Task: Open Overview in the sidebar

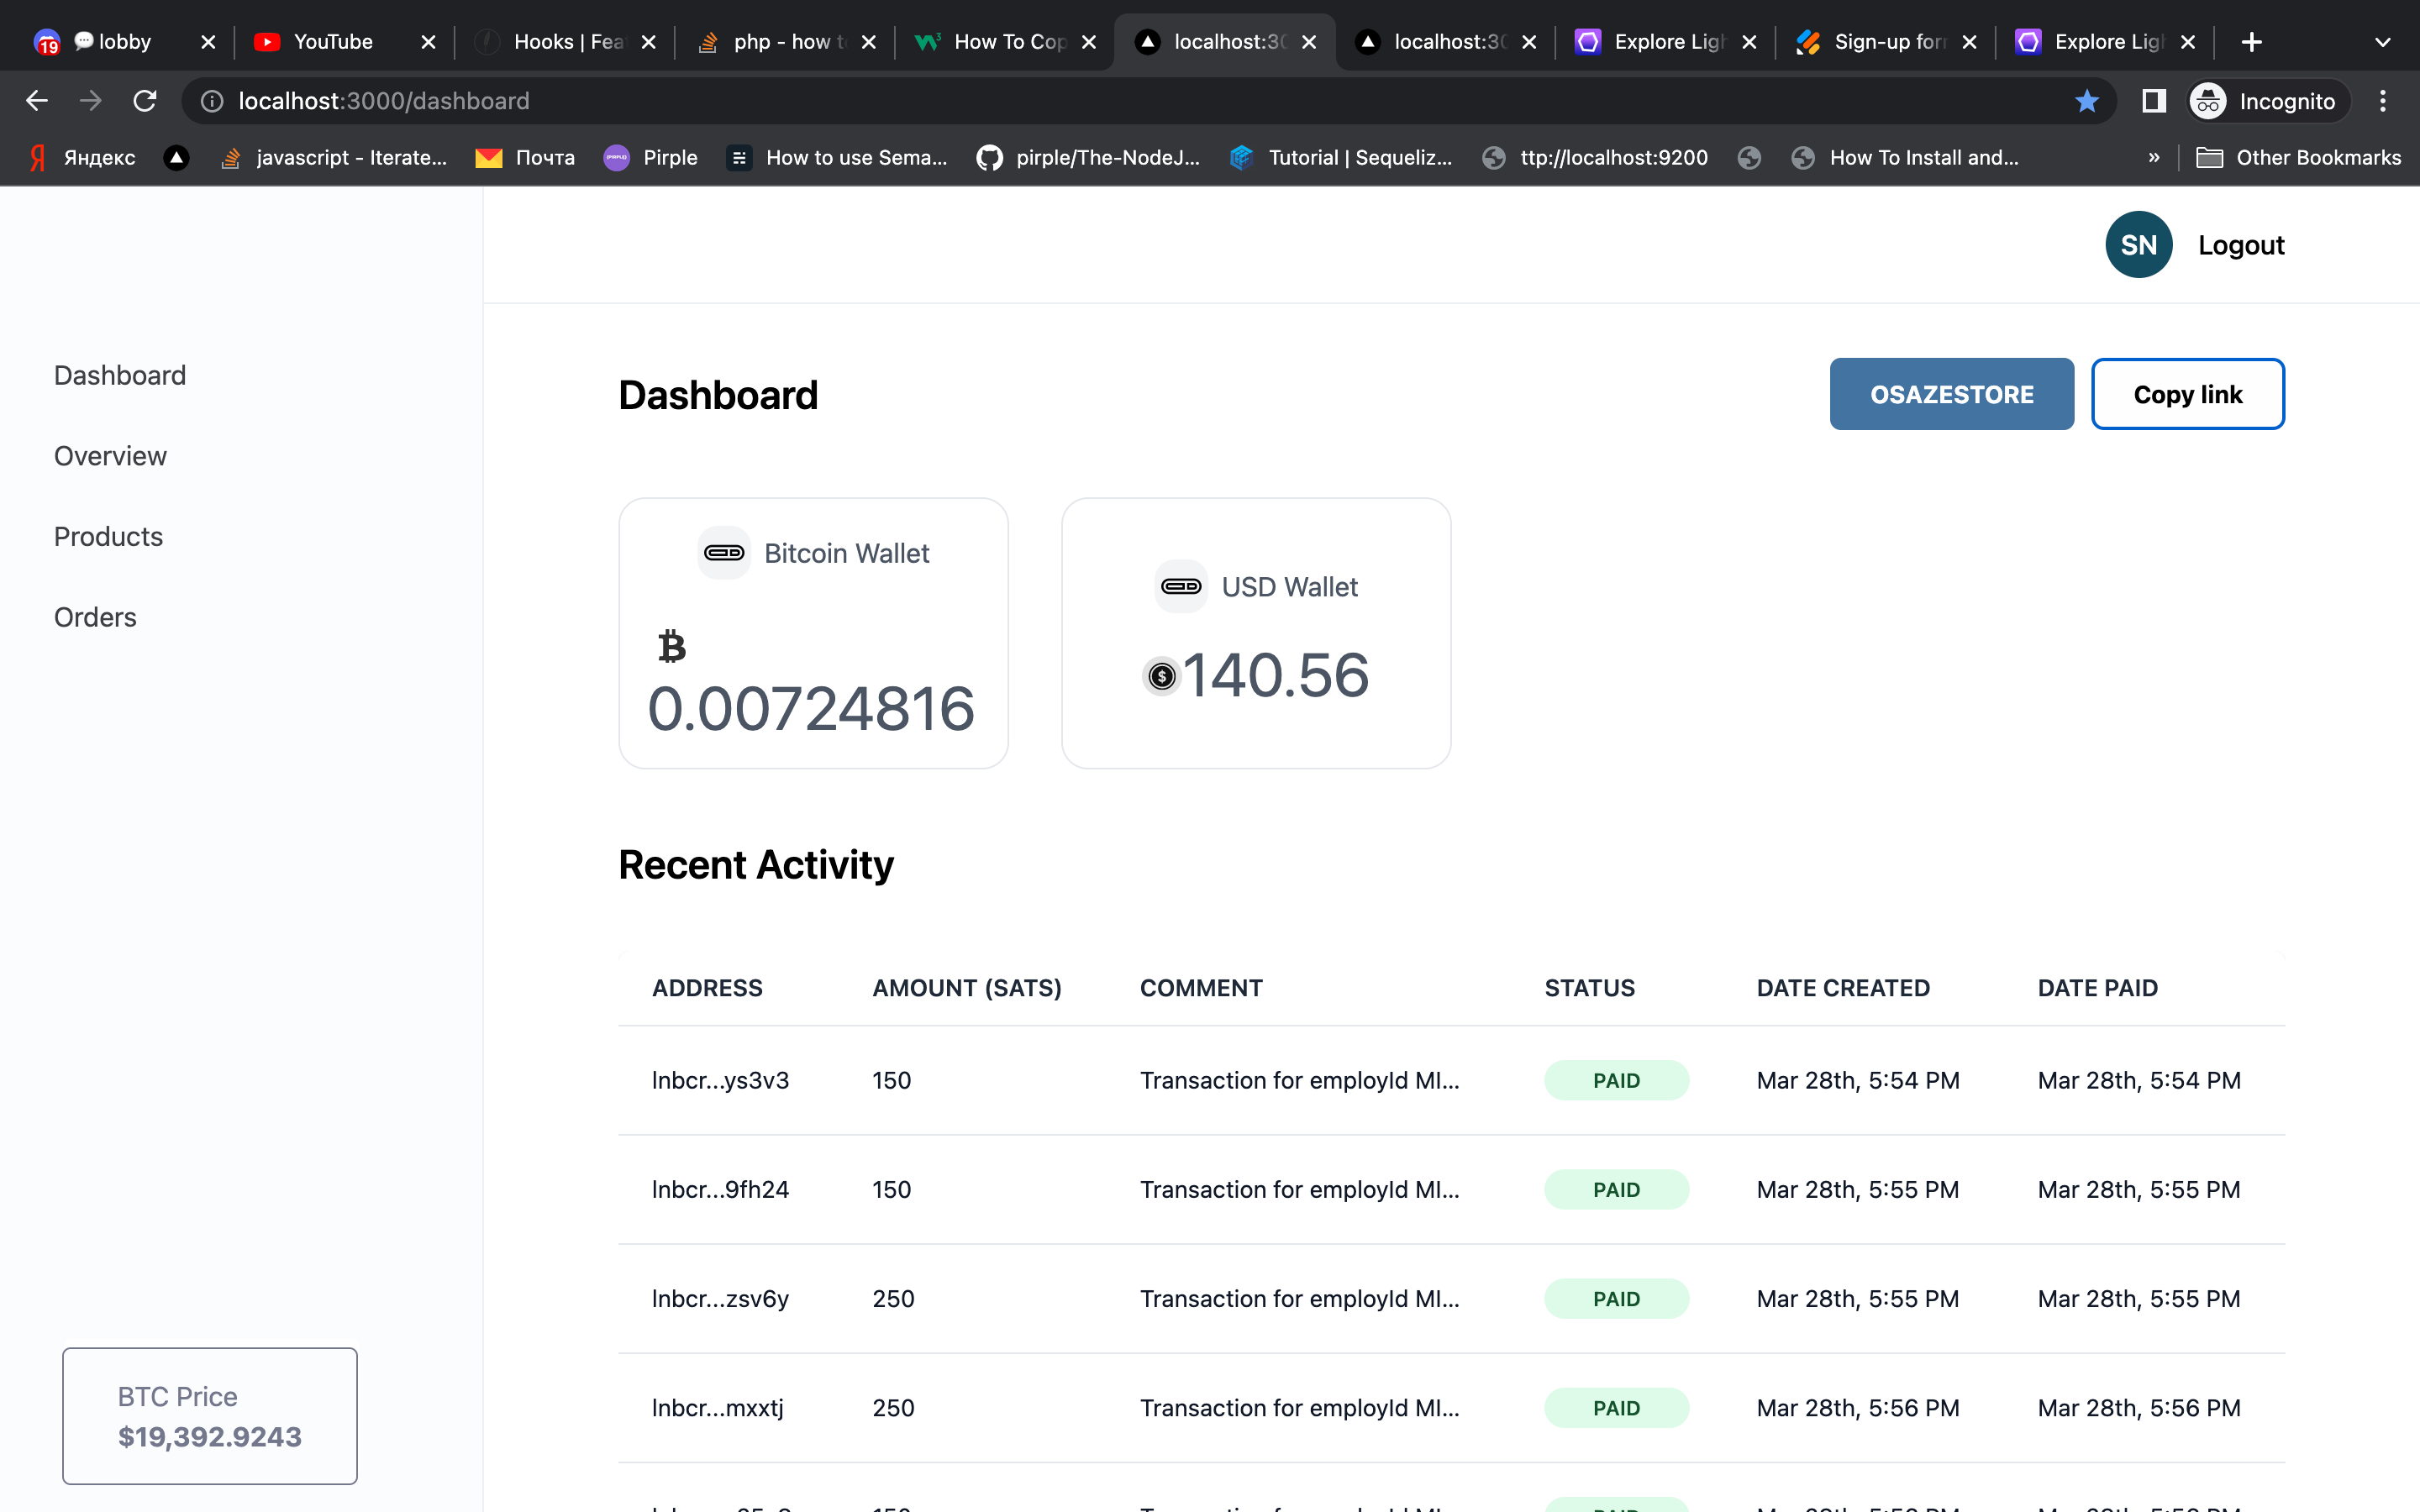Action: pos(110,456)
